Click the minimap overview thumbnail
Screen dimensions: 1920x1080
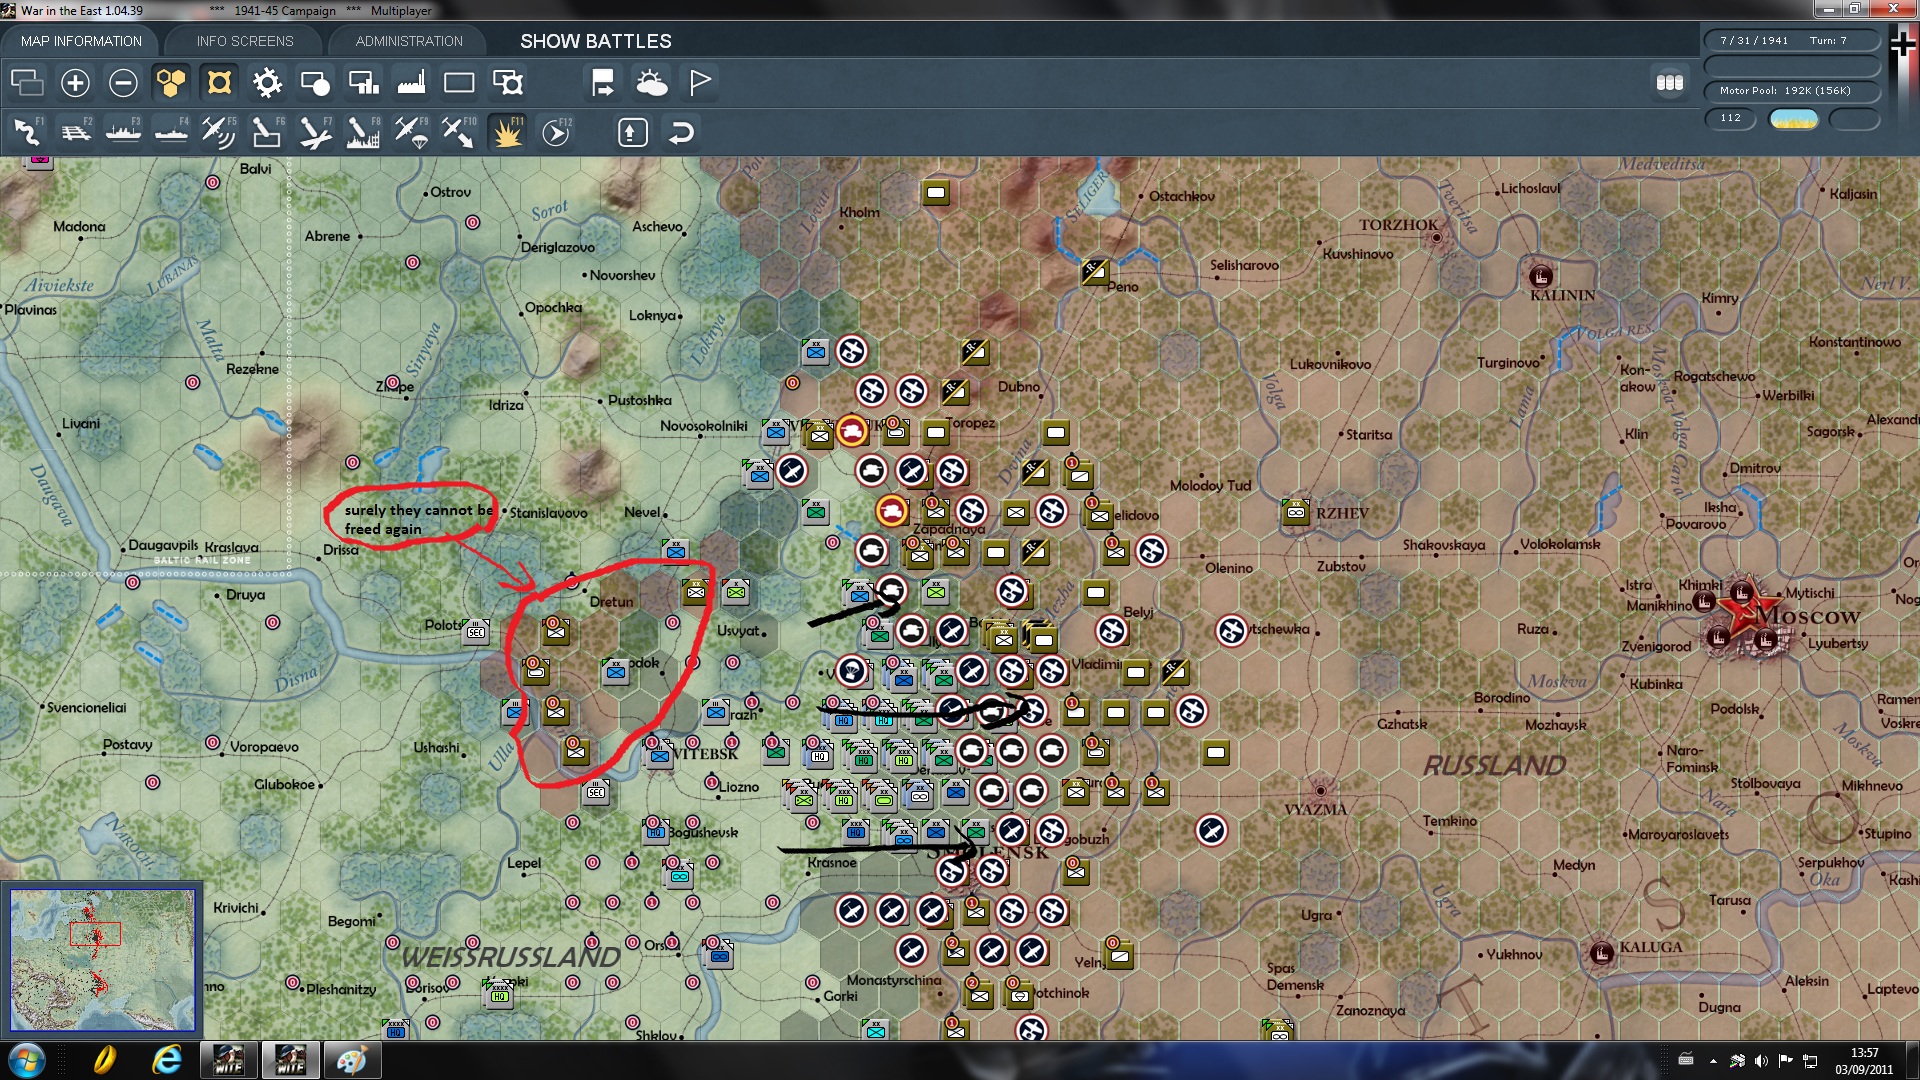(102, 960)
